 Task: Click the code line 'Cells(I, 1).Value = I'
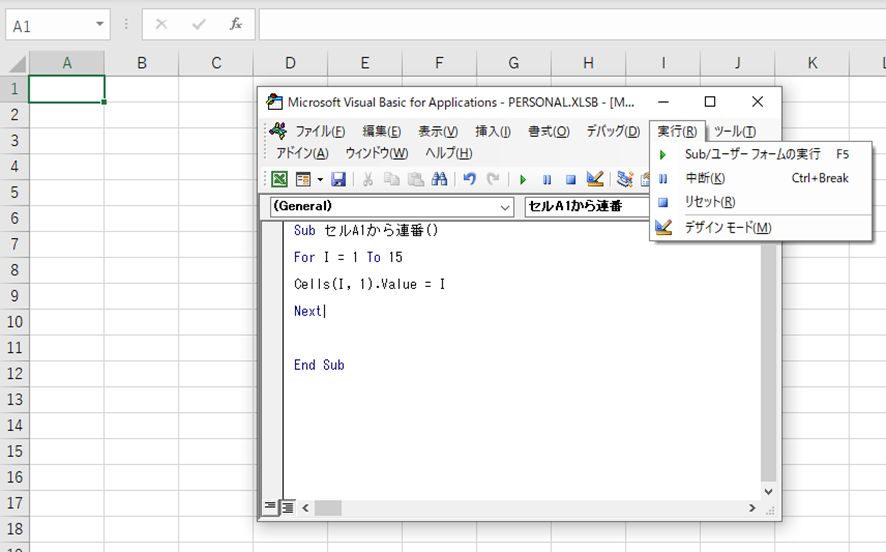[x=370, y=284]
